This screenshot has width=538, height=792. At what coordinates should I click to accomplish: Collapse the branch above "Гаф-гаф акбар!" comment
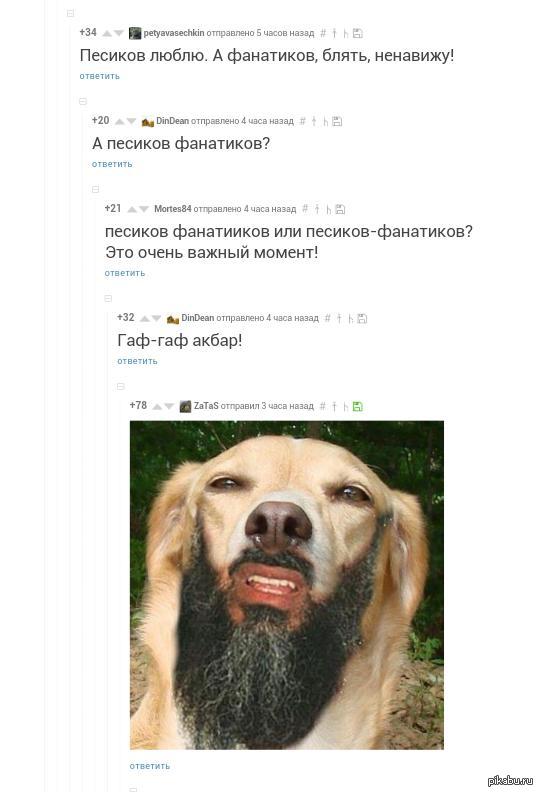[x=108, y=299]
